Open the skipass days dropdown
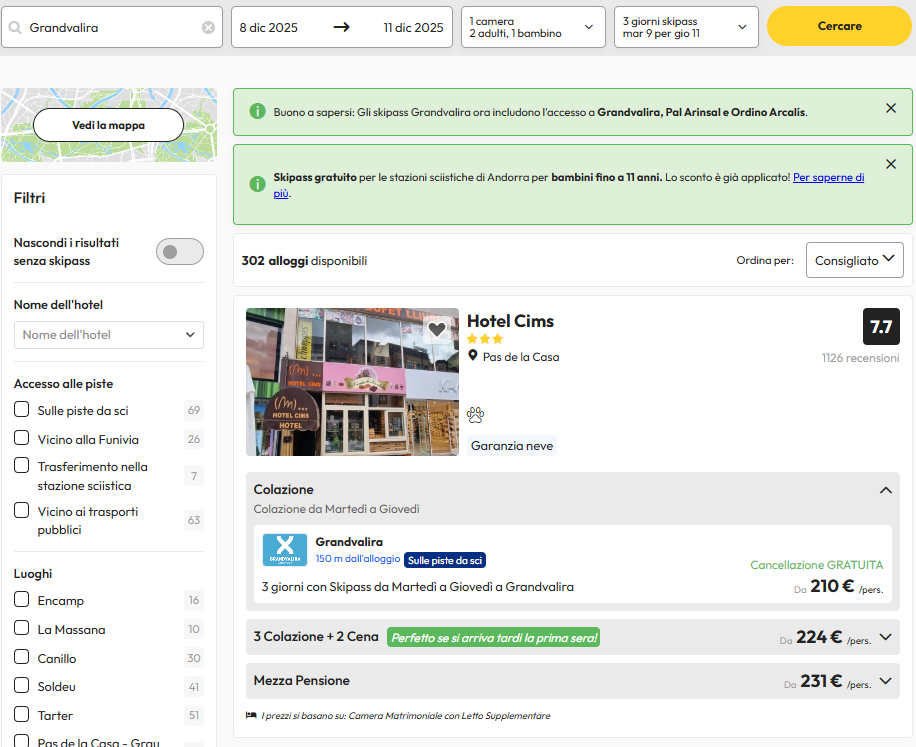 686,27
